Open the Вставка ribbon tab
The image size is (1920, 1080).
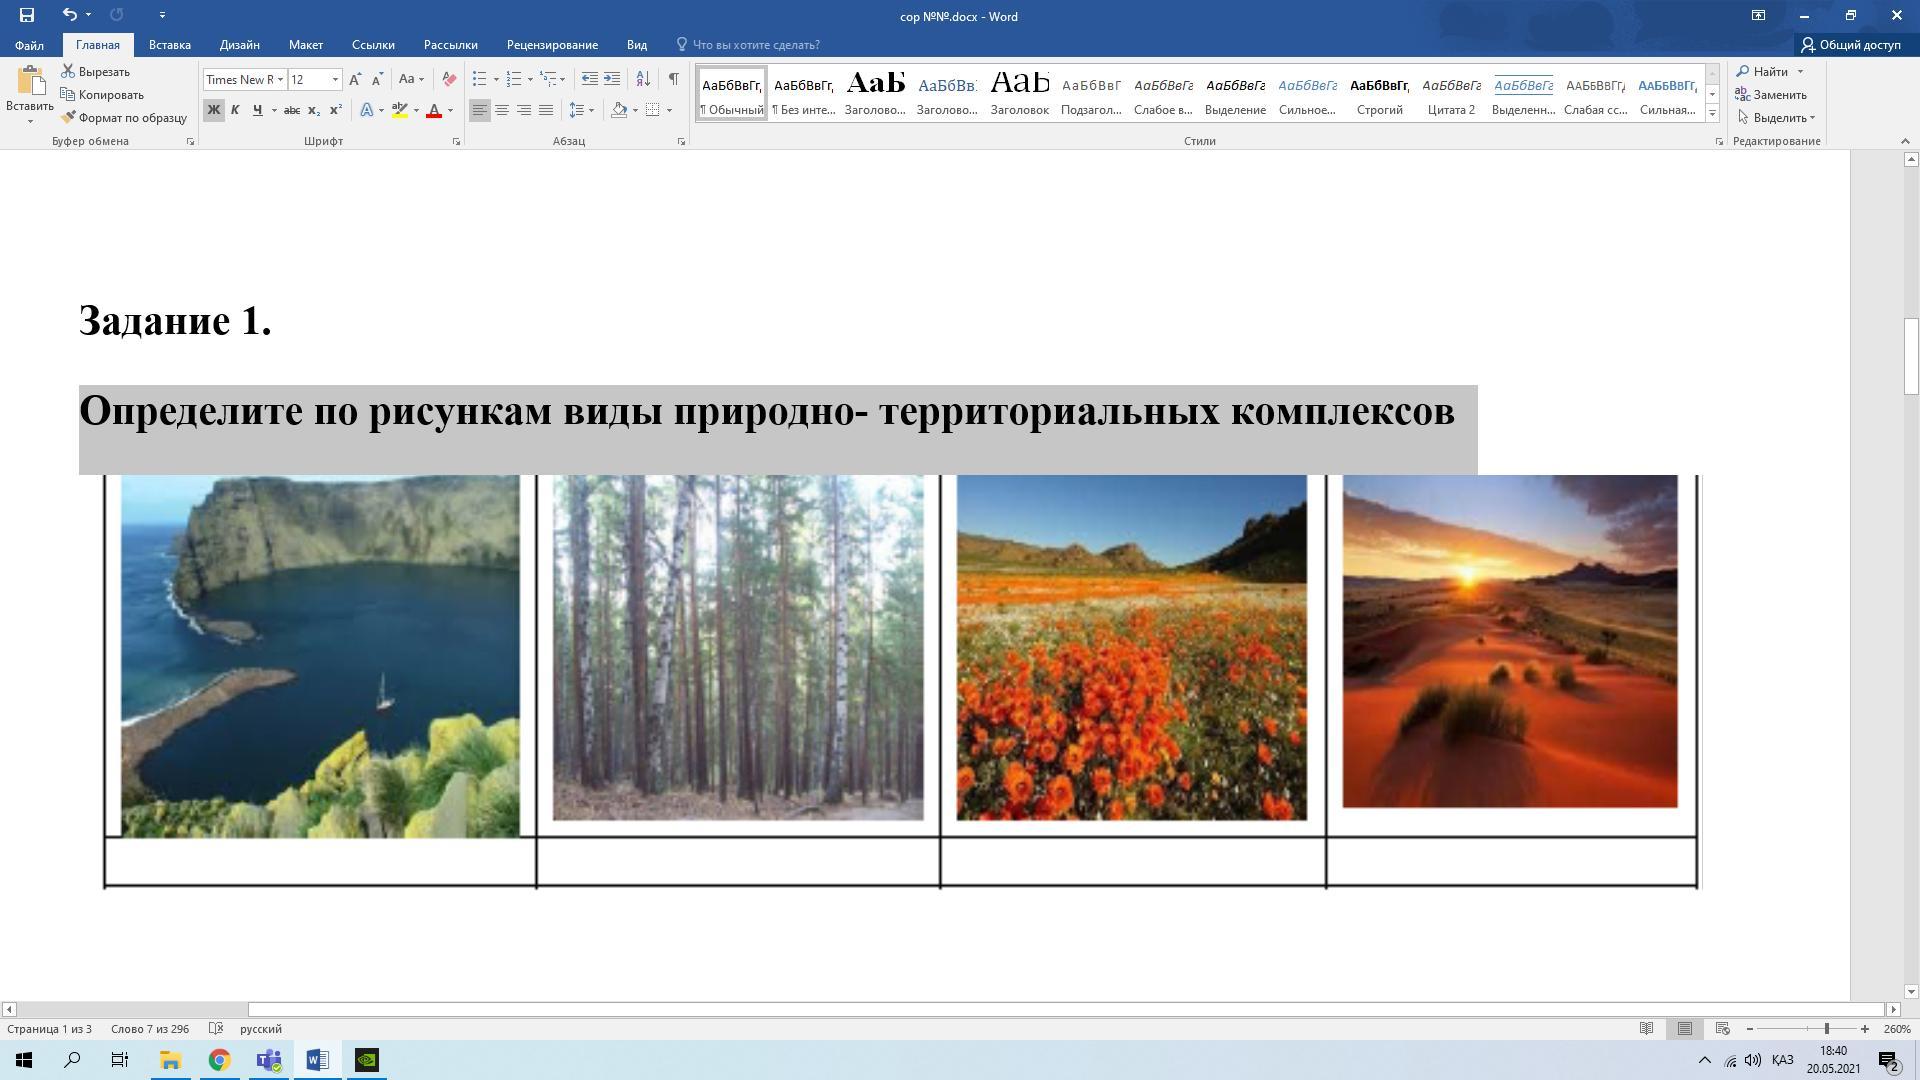[x=169, y=45]
